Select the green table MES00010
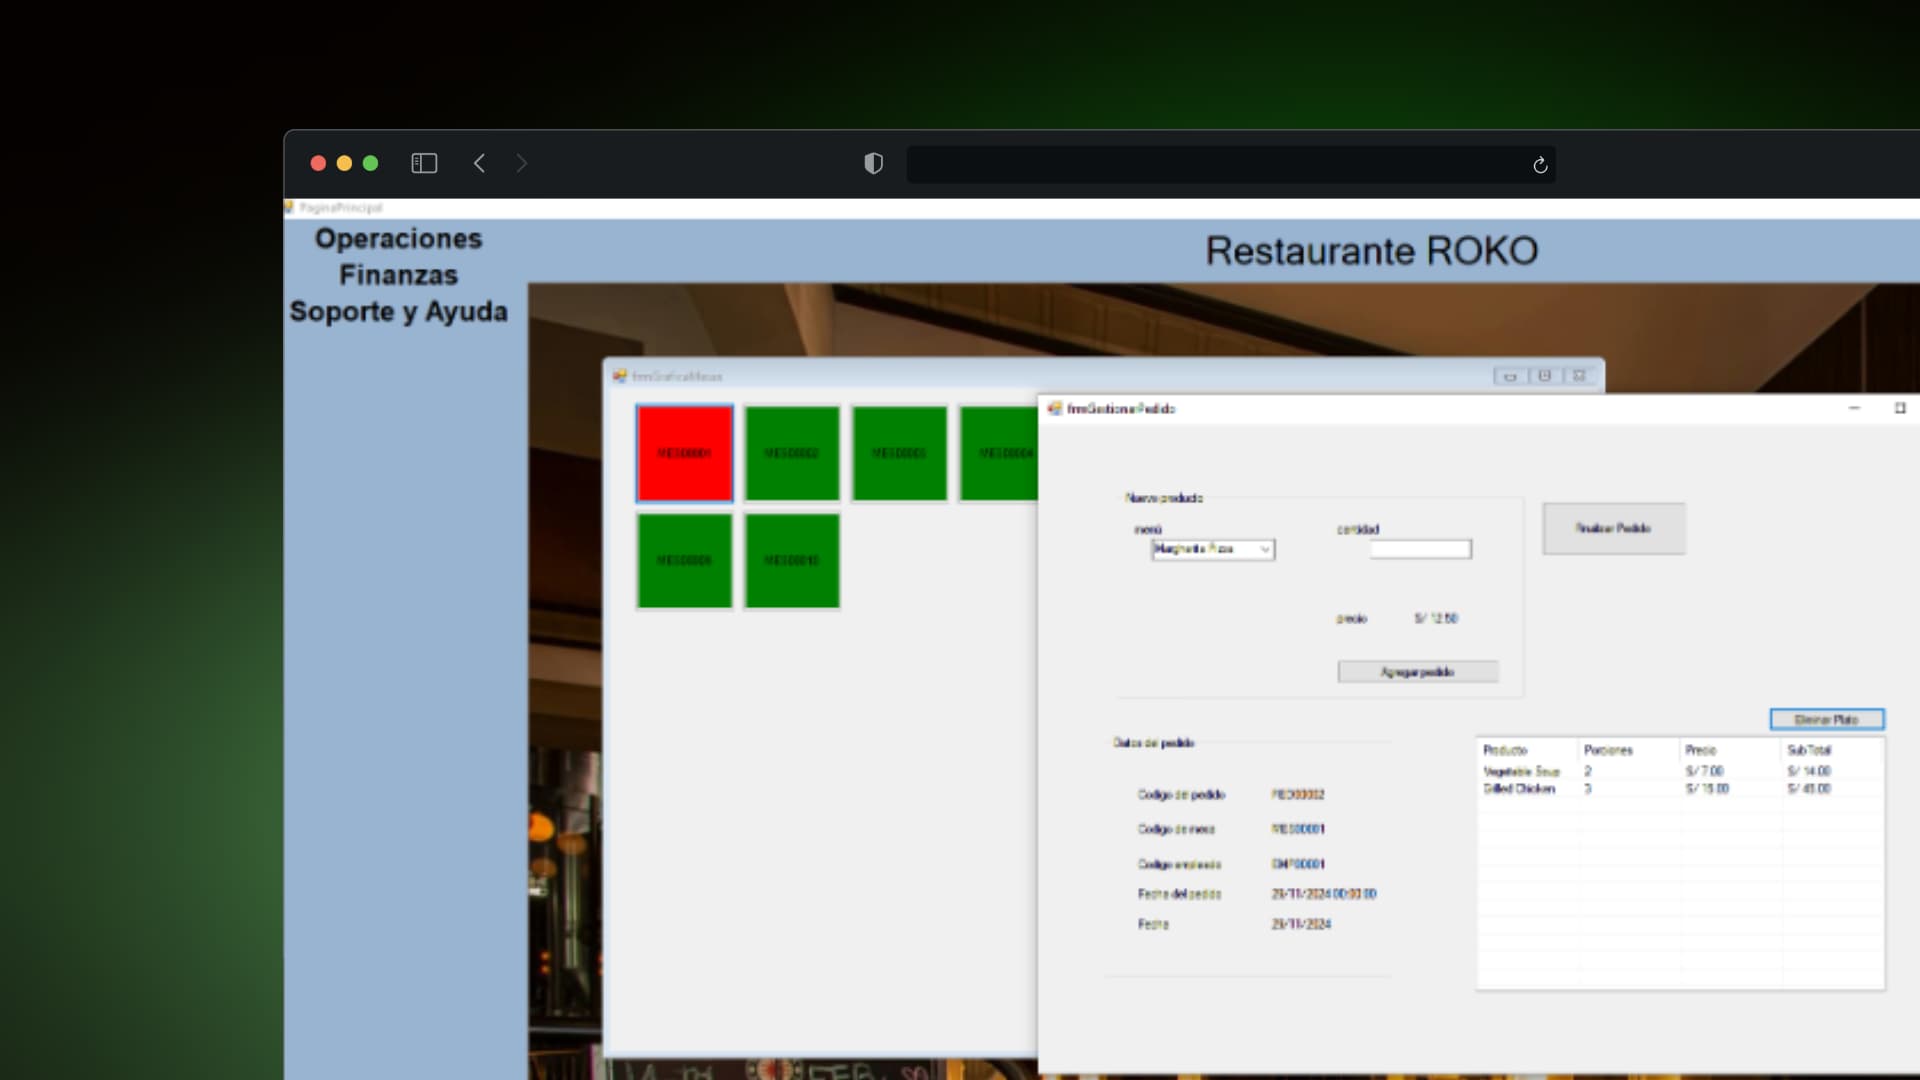 [x=792, y=561]
